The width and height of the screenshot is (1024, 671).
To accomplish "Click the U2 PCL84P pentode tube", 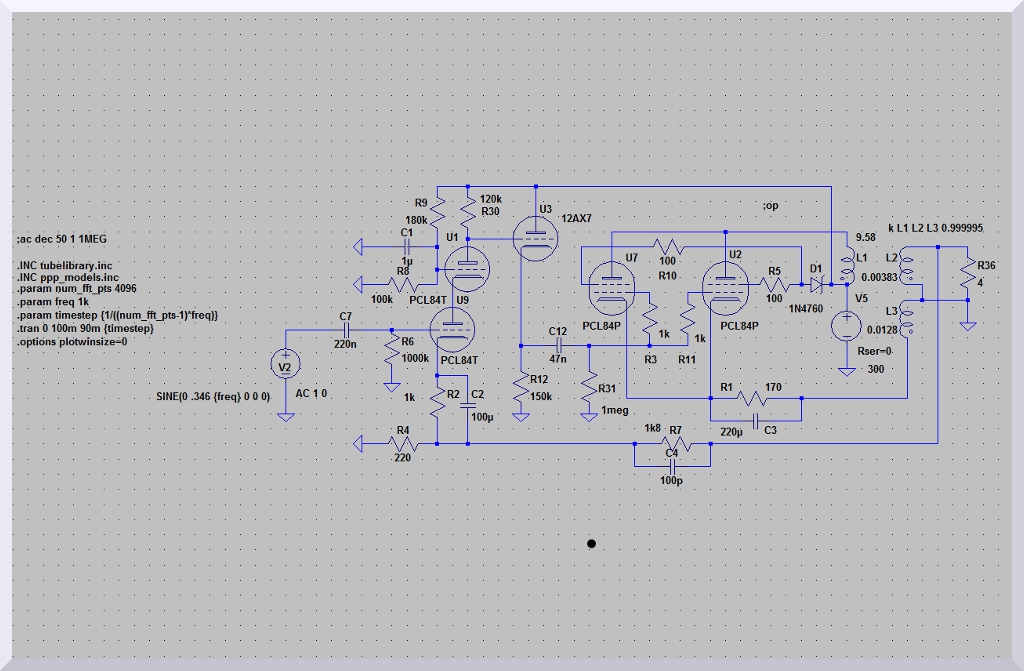I will (725, 286).
